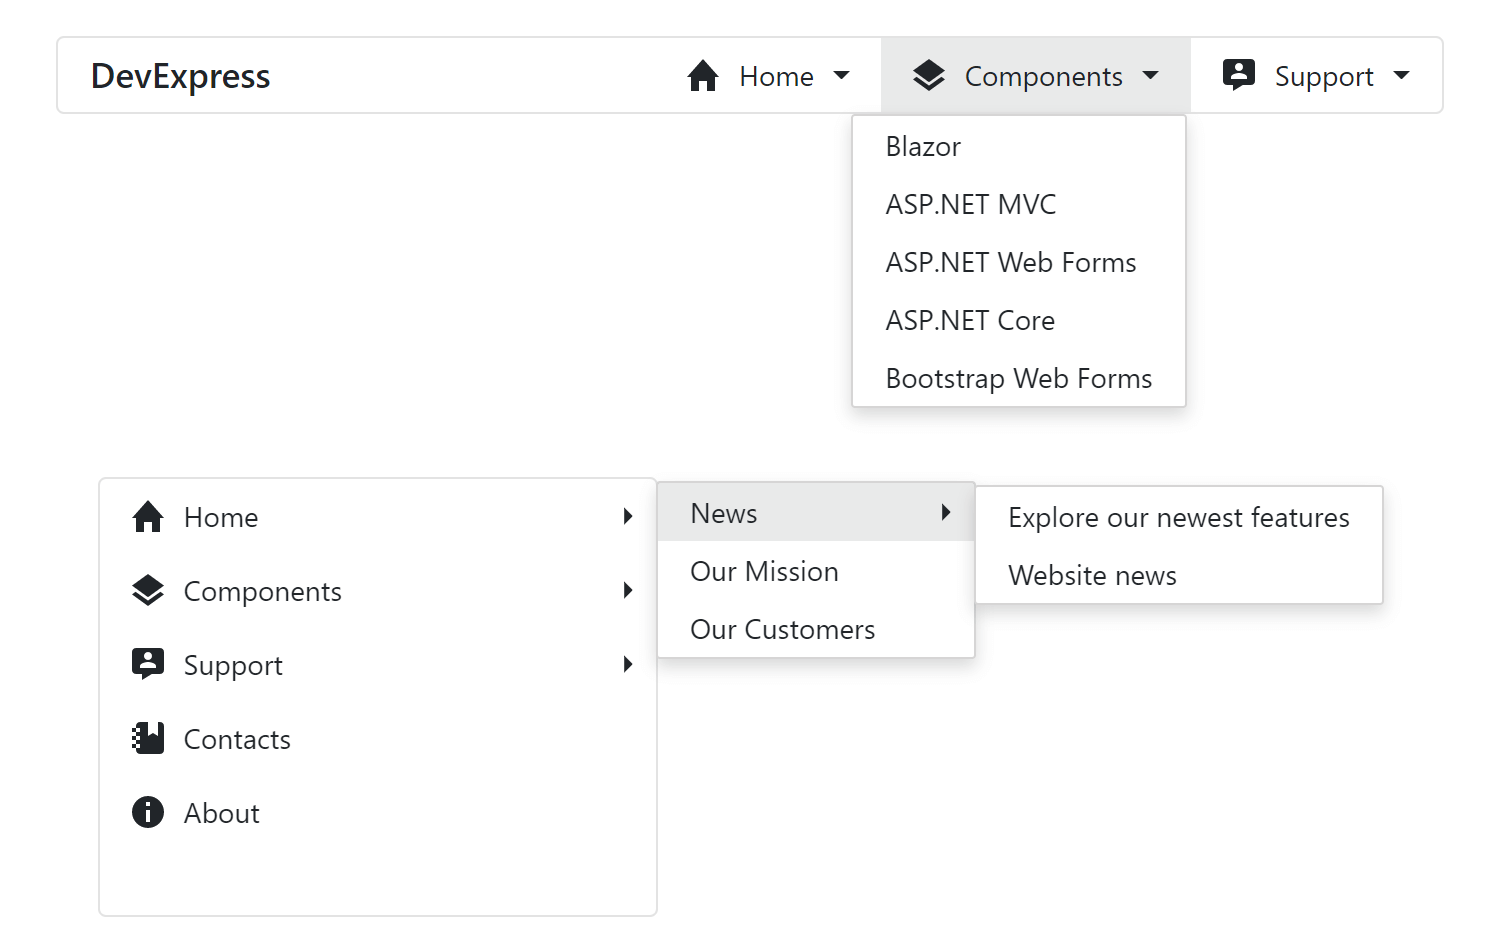Choose ASP.NET Core menu item
This screenshot has height=952, width=1500.
(x=970, y=321)
